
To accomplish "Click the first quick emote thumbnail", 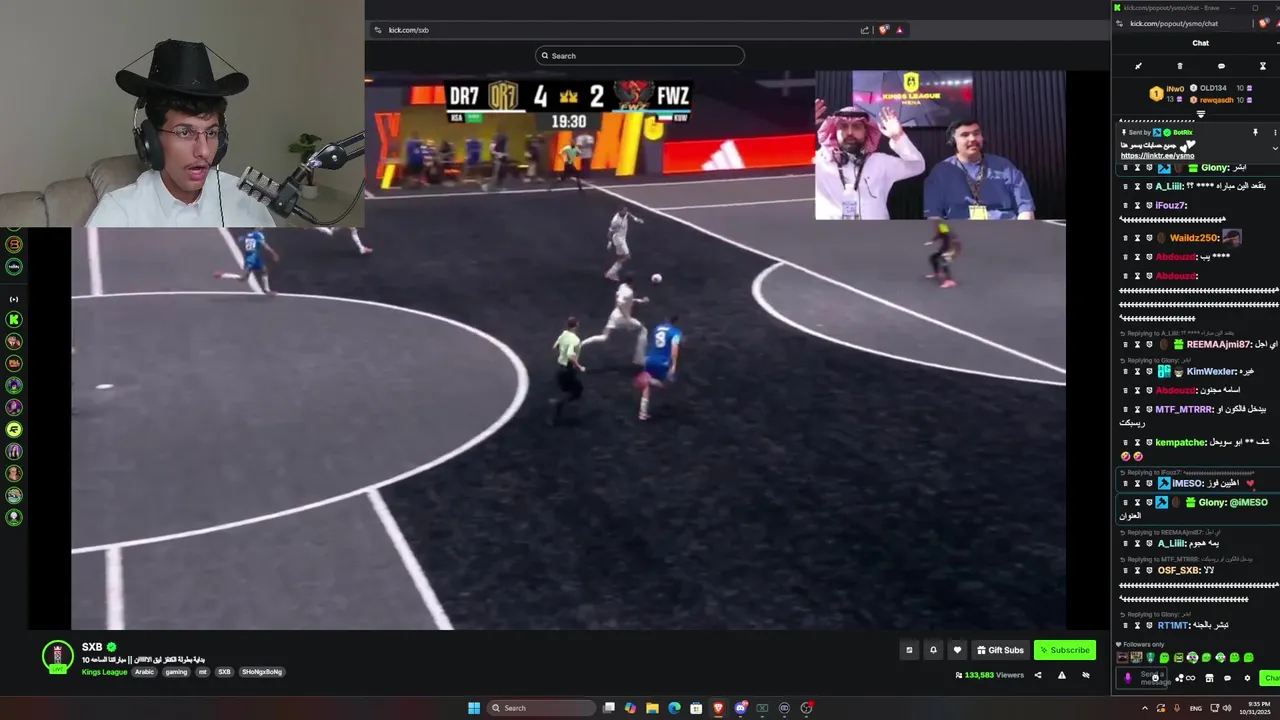I will point(1123,657).
